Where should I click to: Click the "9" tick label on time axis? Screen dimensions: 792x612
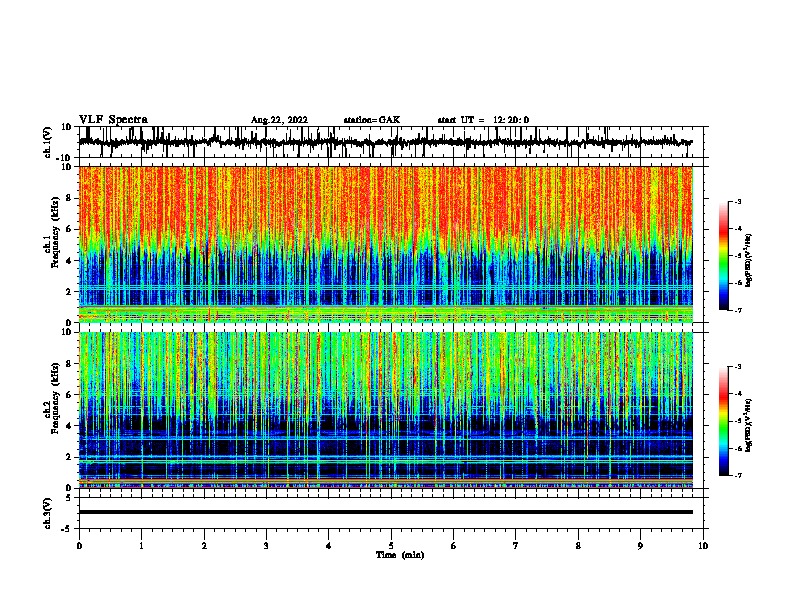pos(640,546)
